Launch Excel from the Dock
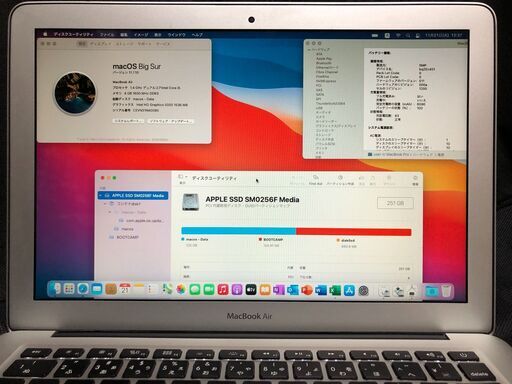Image resolution: width=512 pixels, height=384 pixels. (335, 291)
